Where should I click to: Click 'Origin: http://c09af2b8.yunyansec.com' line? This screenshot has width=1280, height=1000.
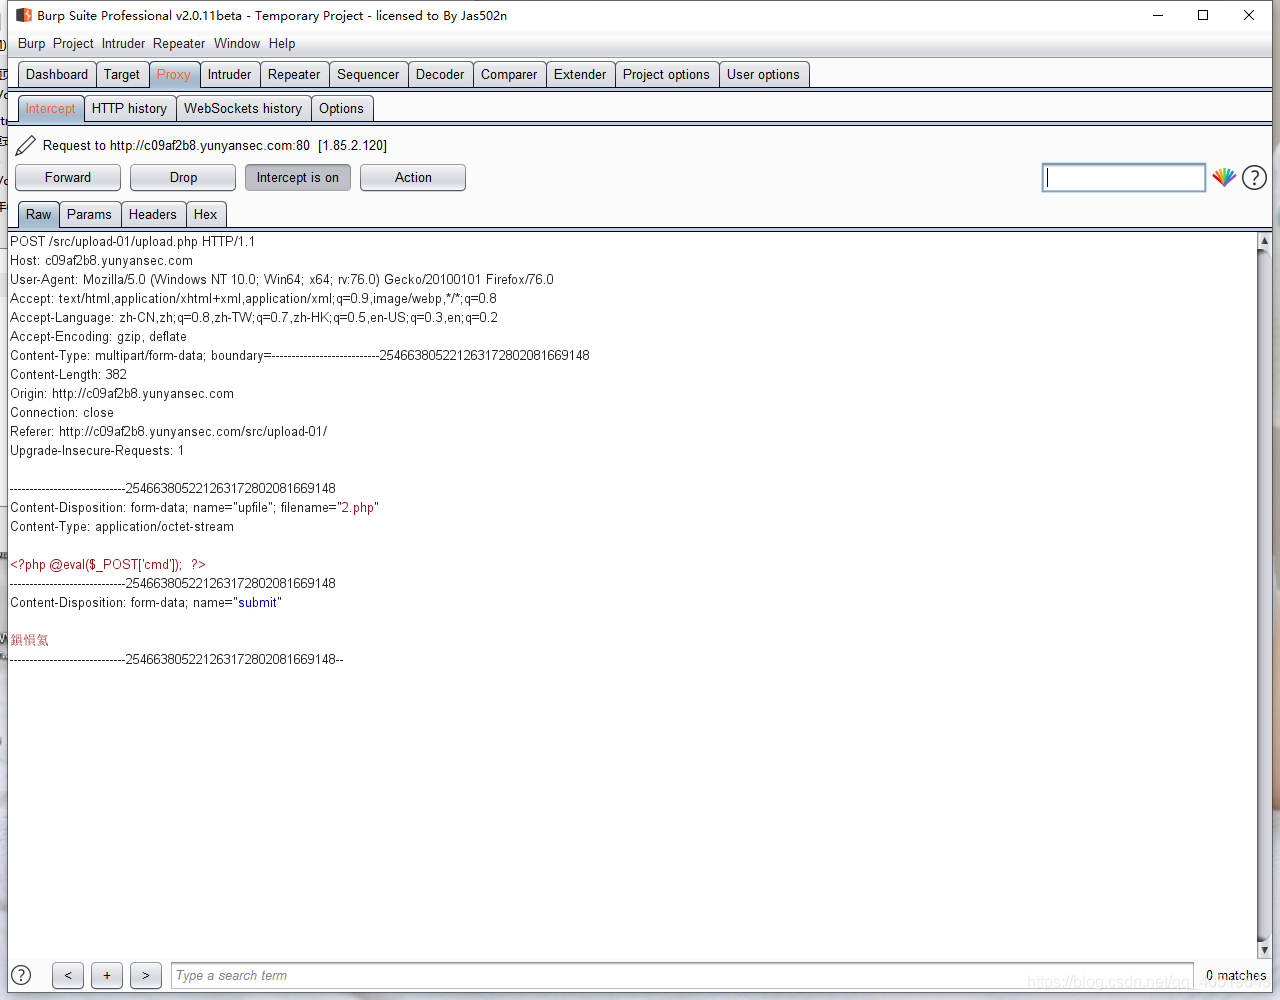122,394
